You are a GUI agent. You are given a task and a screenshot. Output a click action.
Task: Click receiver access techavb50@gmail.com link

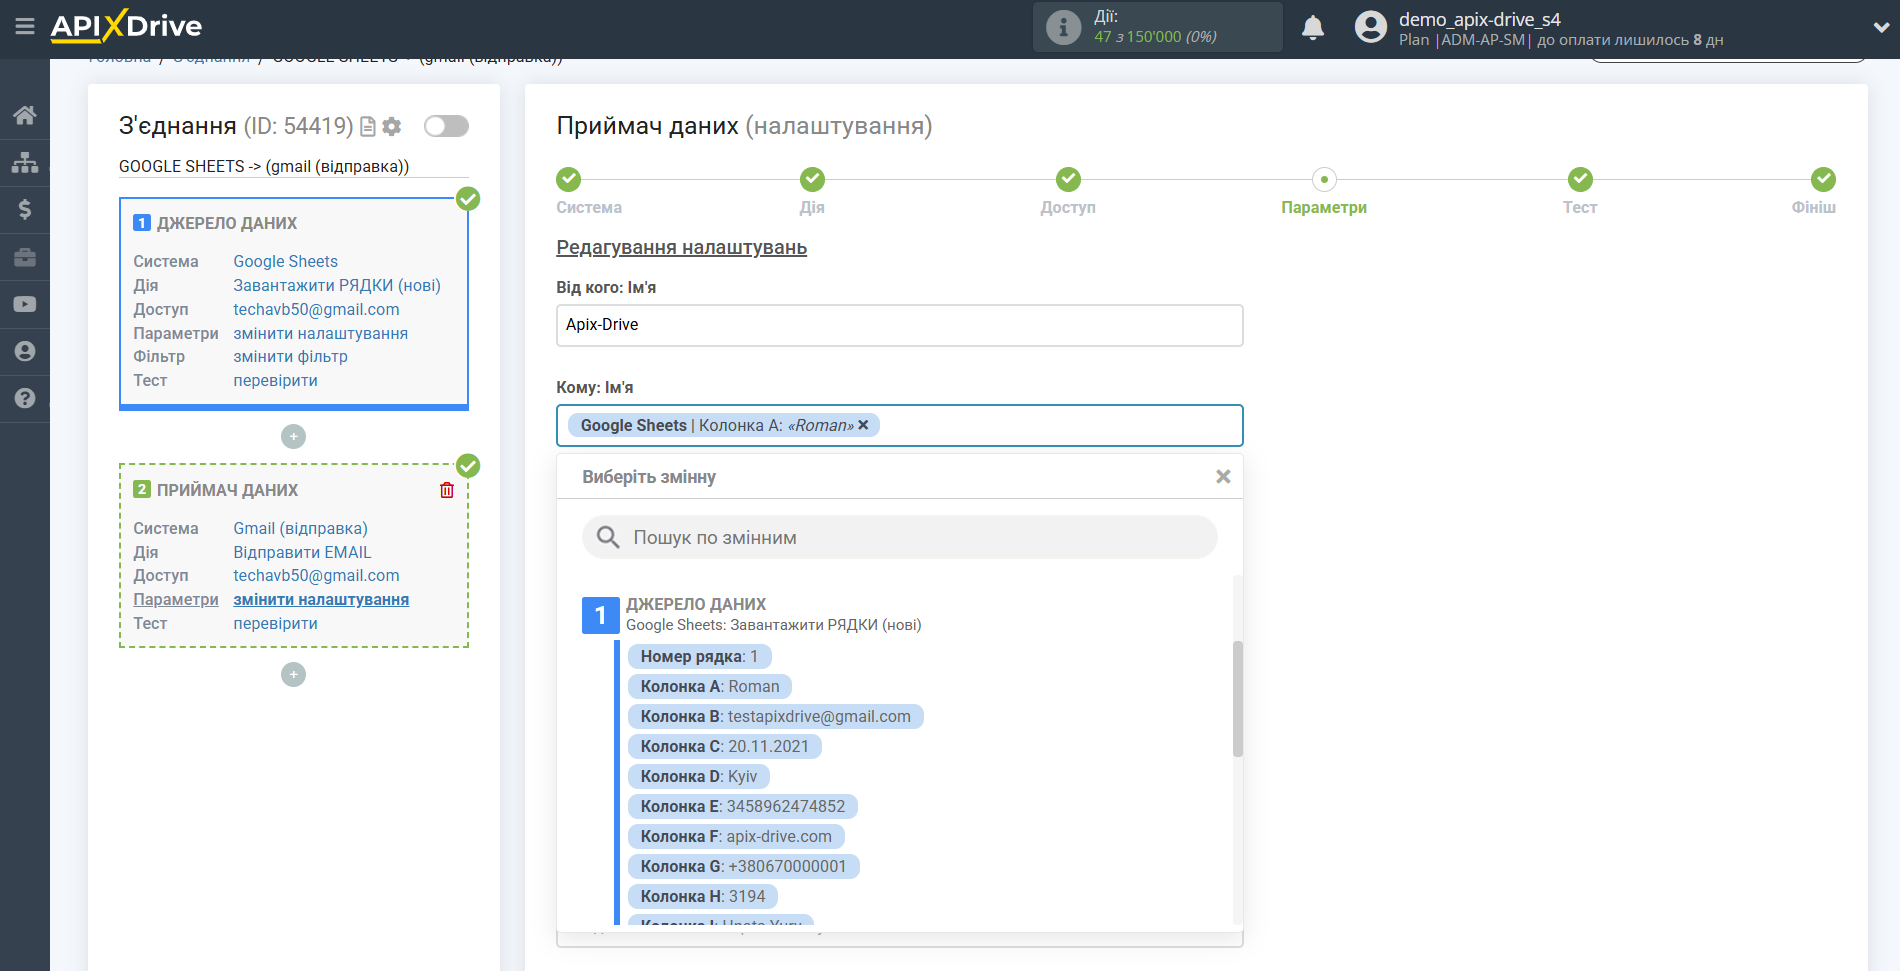[316, 575]
